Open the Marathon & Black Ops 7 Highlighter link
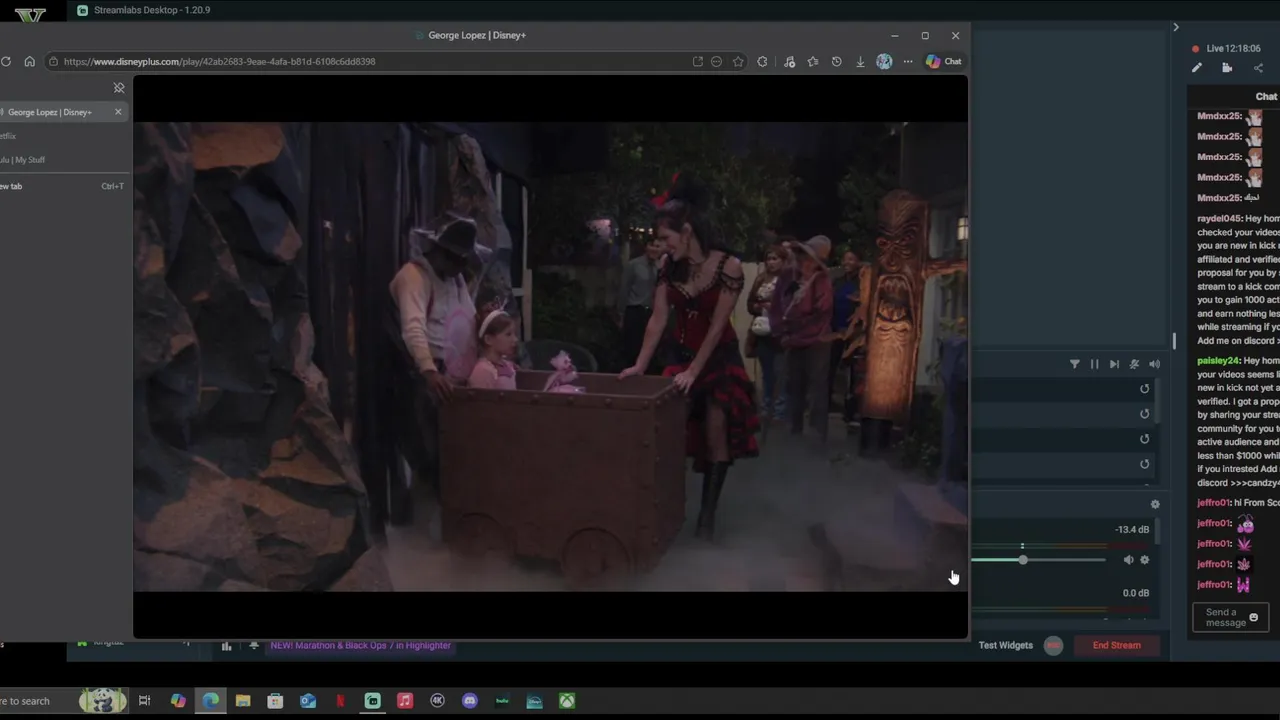 point(361,646)
